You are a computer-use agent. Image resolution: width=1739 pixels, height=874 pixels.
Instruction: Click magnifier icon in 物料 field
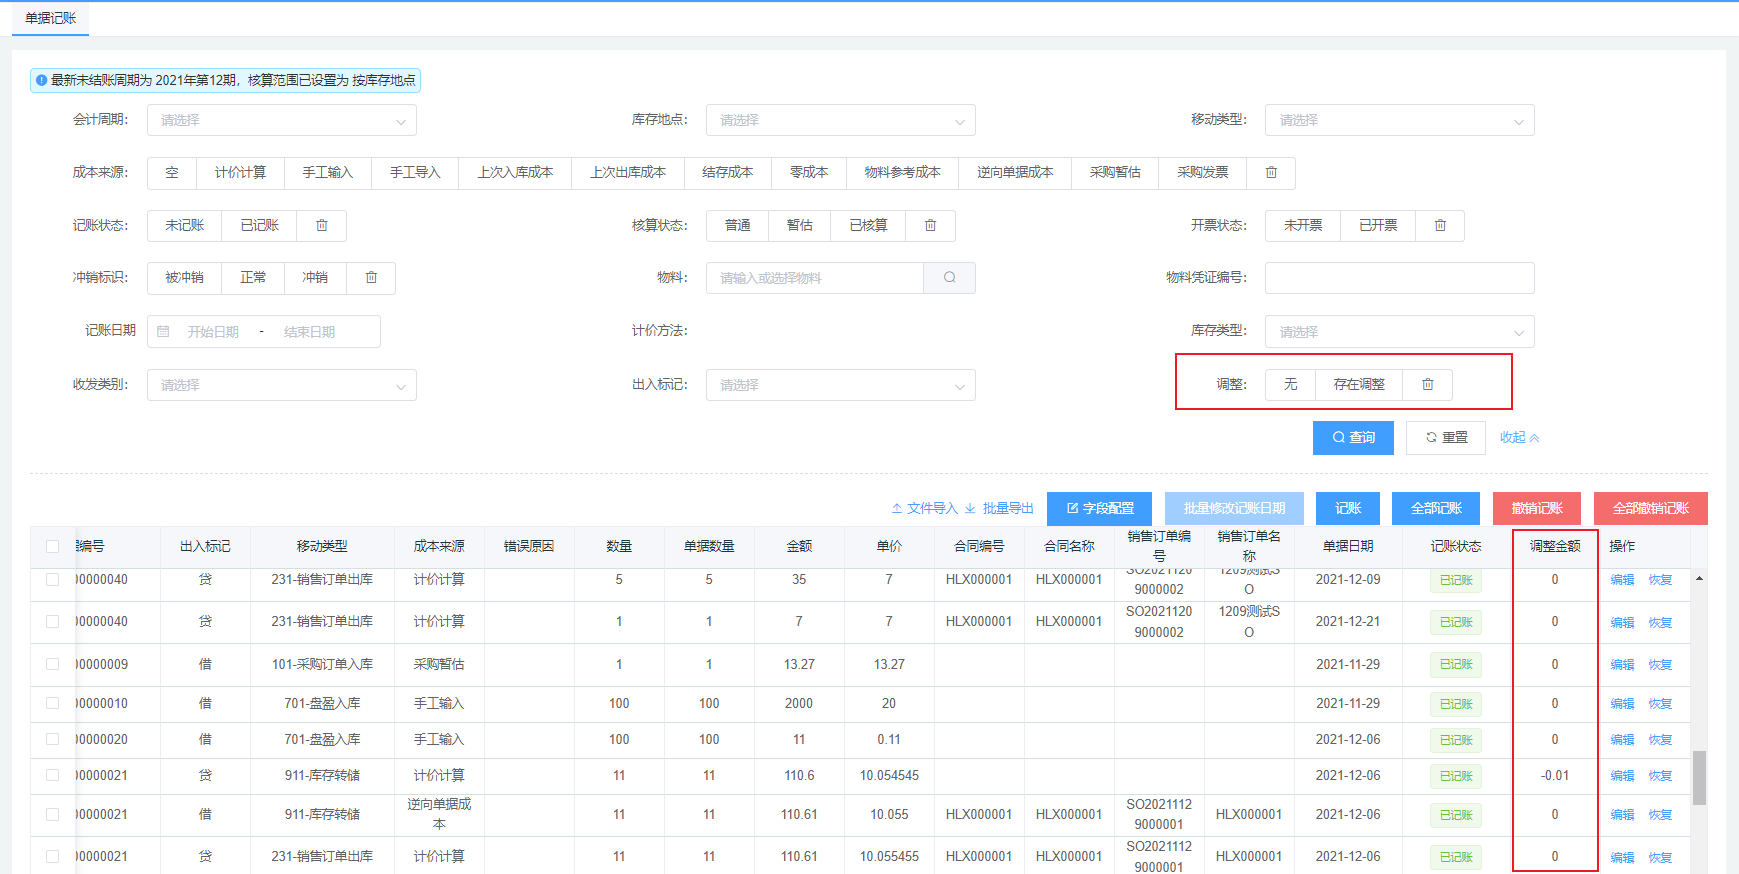coord(949,278)
